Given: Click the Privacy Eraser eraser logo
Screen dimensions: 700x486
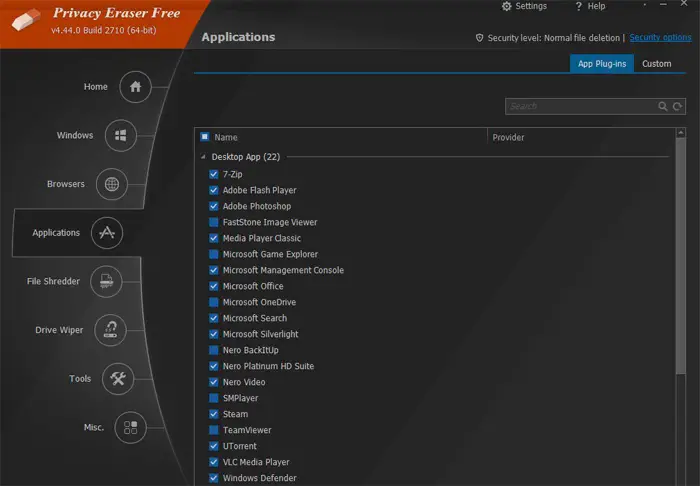Looking at the screenshot, I should [x=25, y=20].
